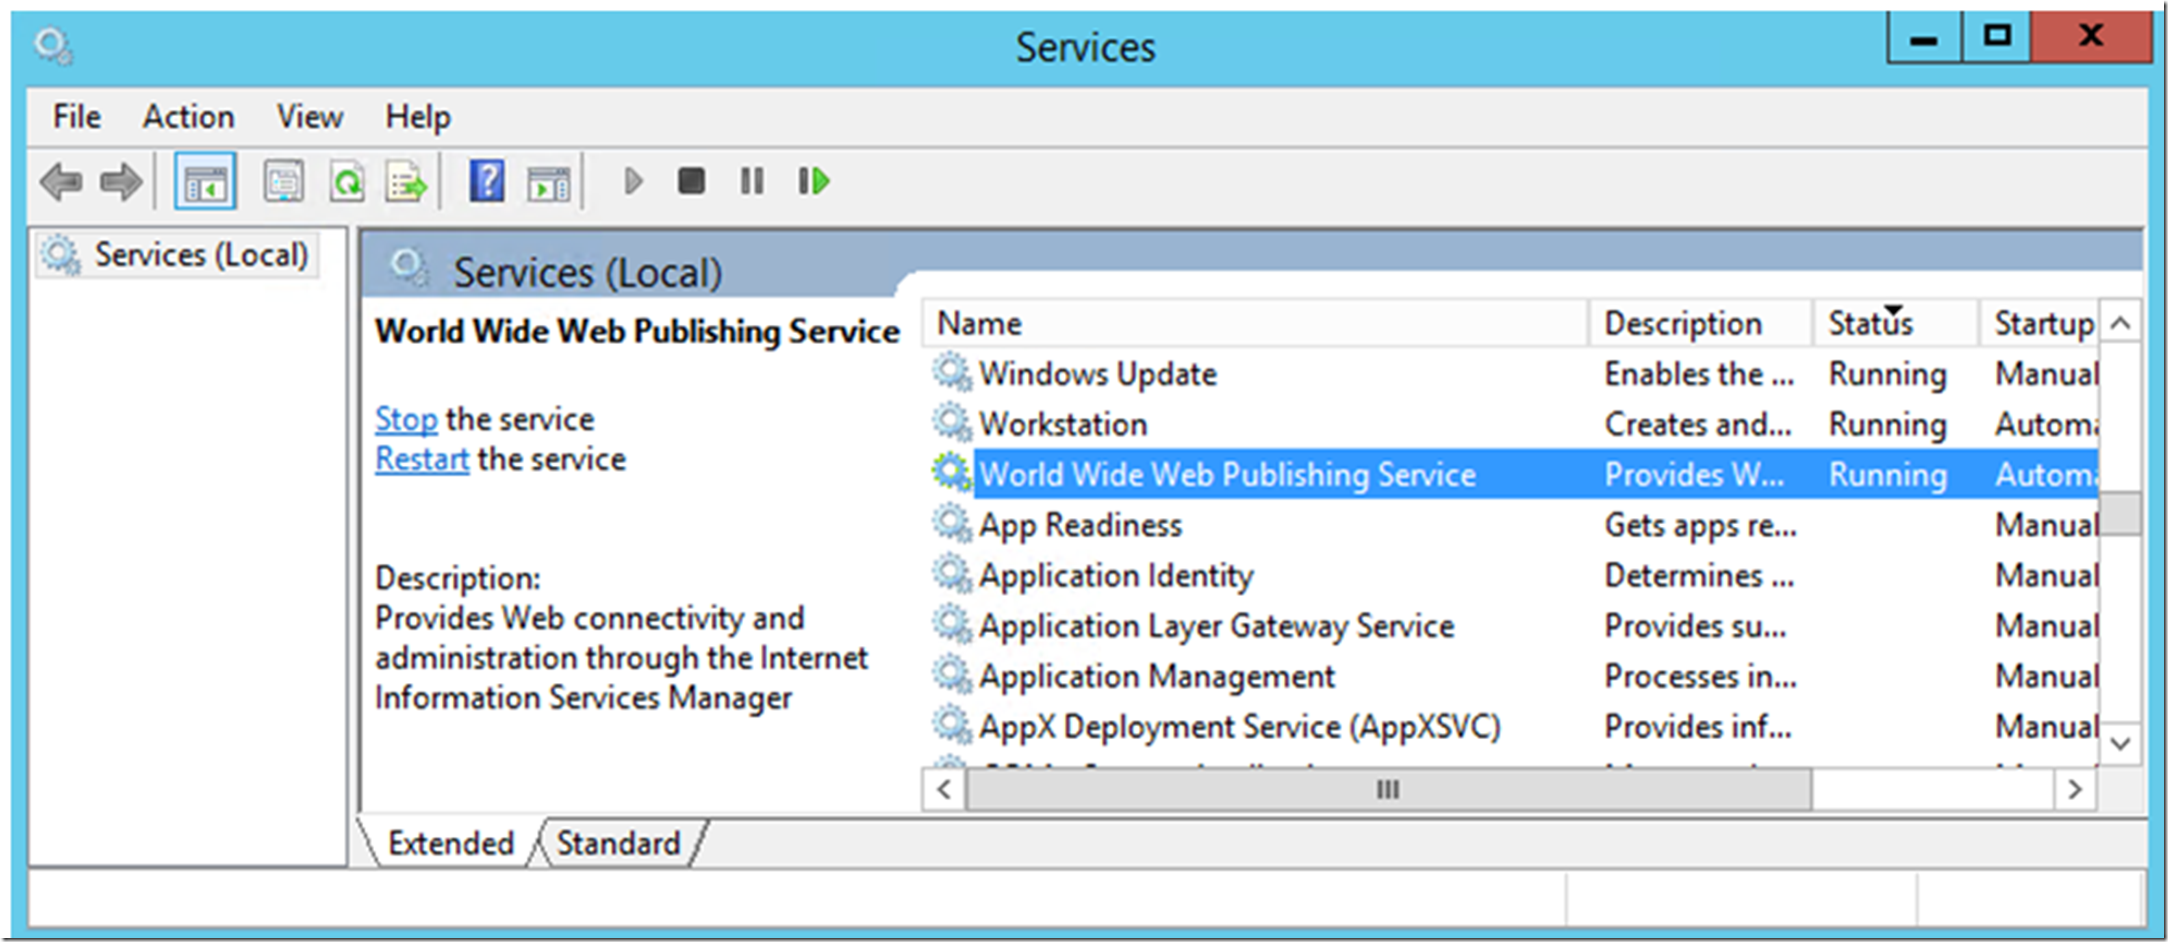Sort by the Name column header
The image size is (2168, 942).
pos(1256,323)
